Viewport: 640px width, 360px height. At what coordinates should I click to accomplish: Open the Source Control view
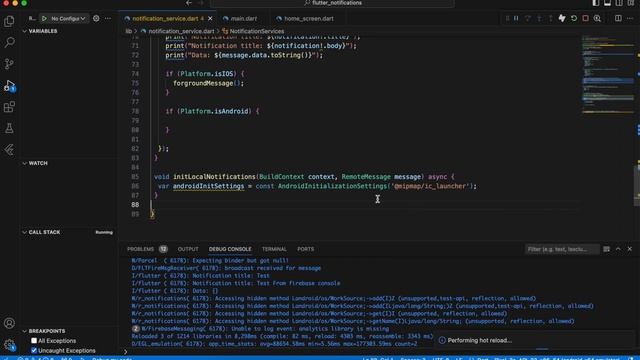click(x=9, y=64)
